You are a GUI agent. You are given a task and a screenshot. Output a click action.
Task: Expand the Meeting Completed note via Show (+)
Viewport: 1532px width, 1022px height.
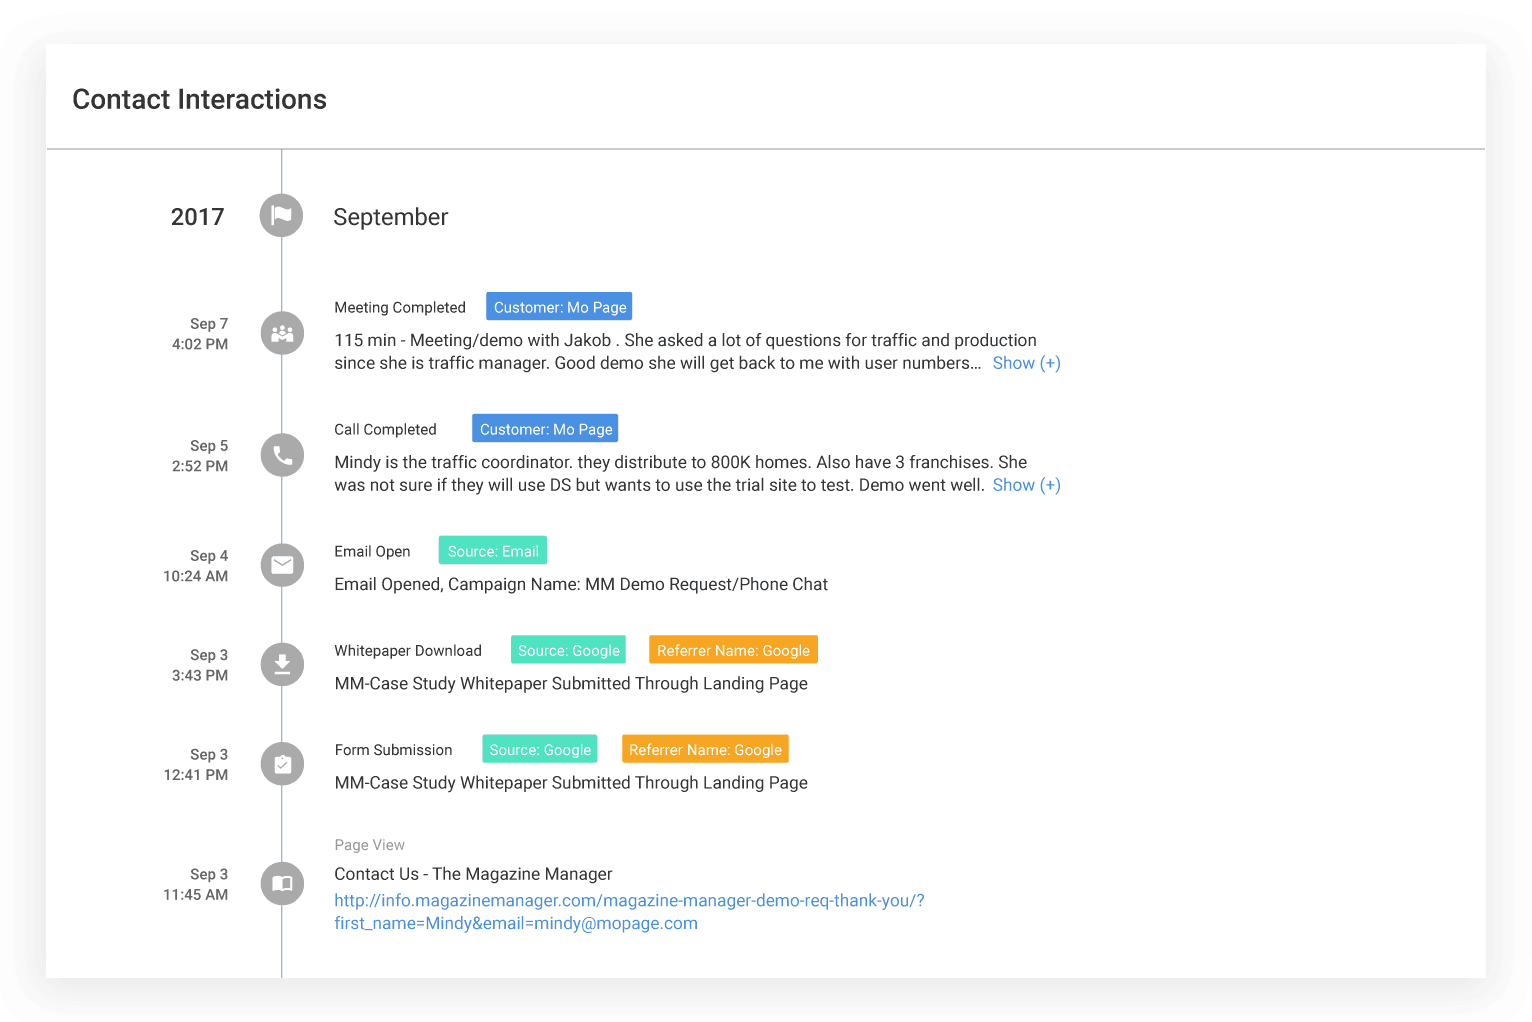tap(1026, 362)
